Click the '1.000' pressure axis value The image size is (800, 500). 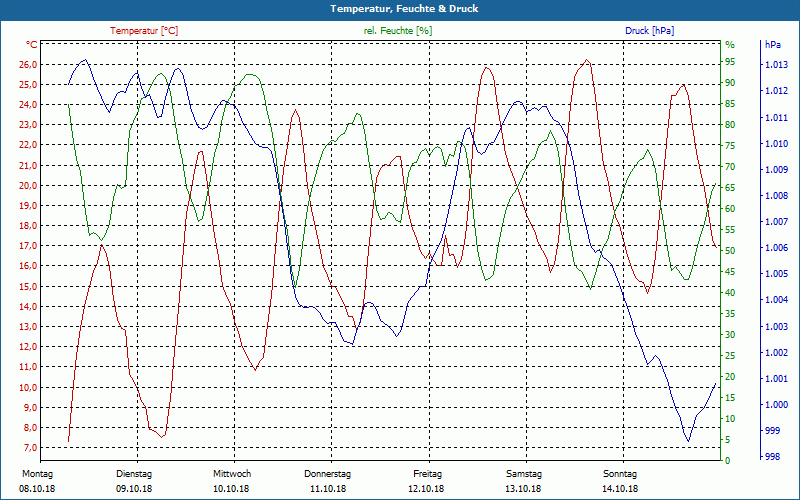(x=776, y=405)
